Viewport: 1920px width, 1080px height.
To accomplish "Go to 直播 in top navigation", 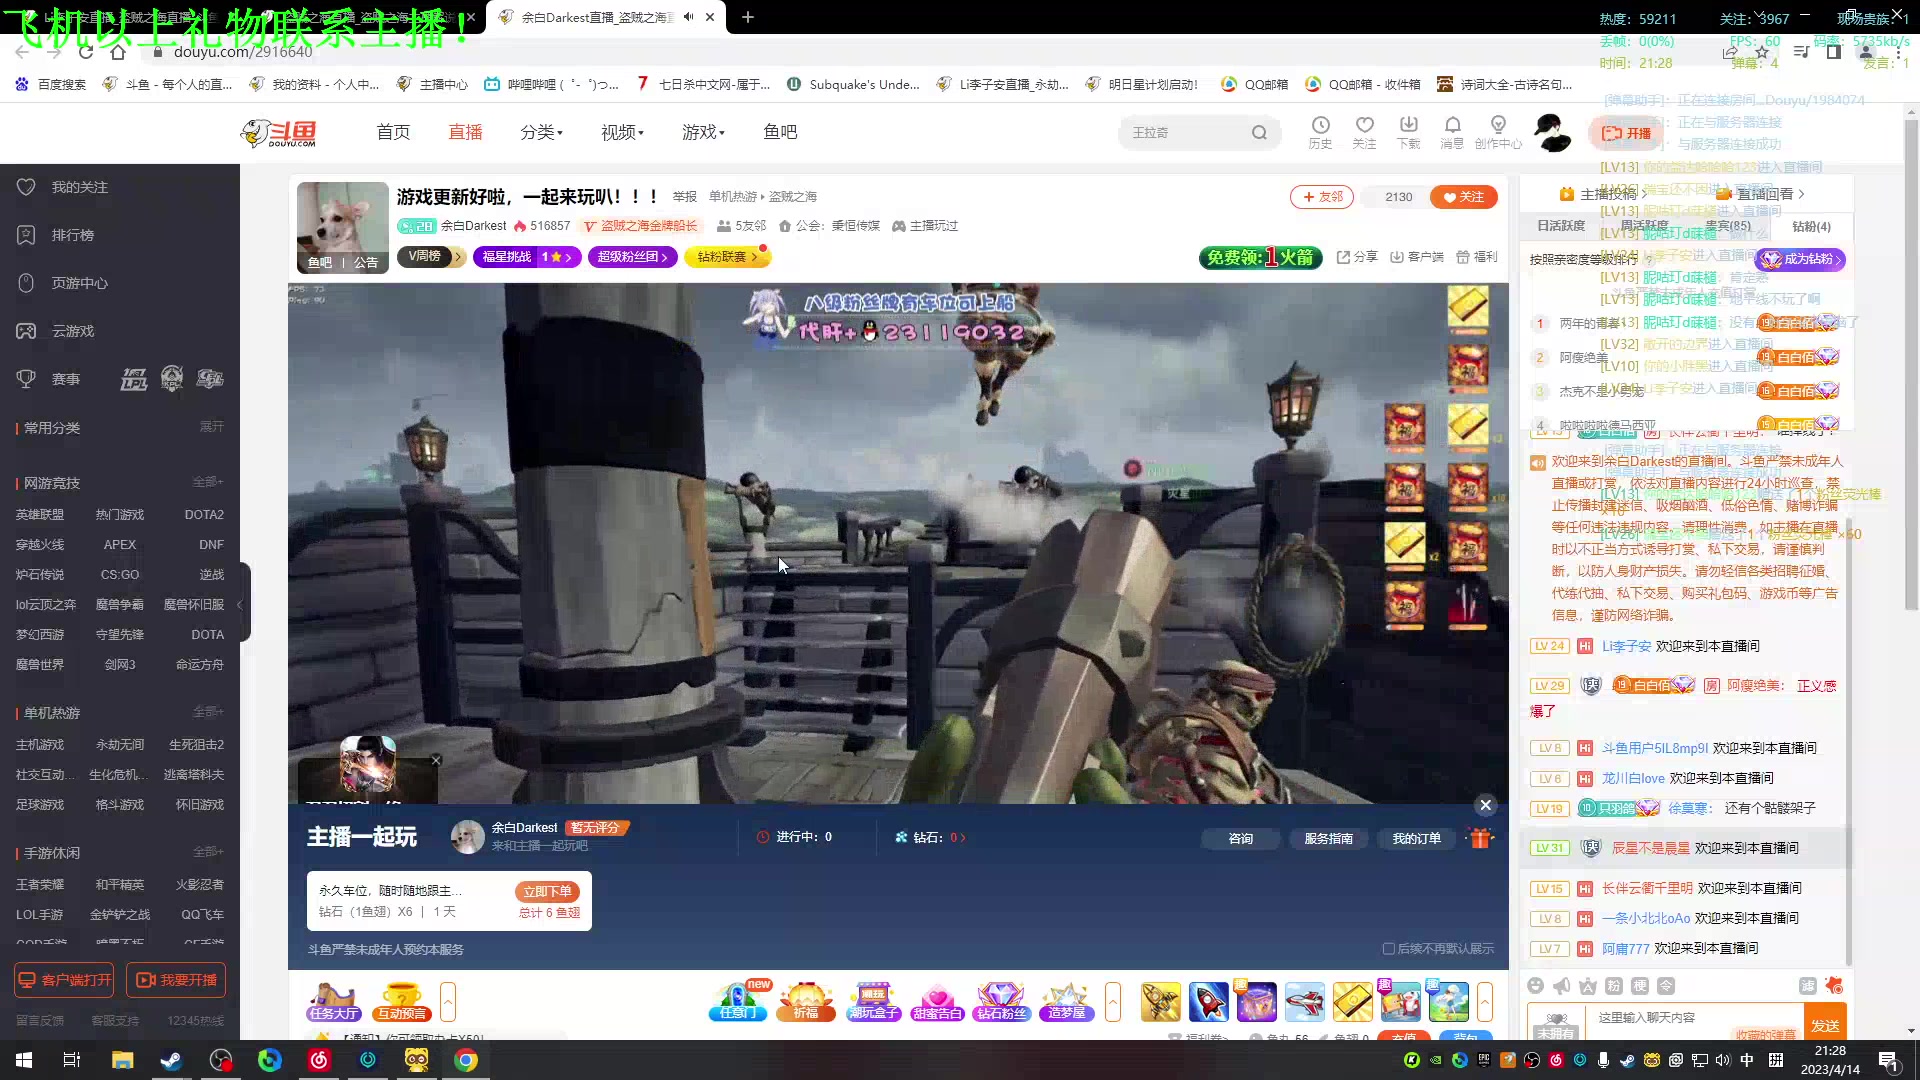I will point(465,132).
